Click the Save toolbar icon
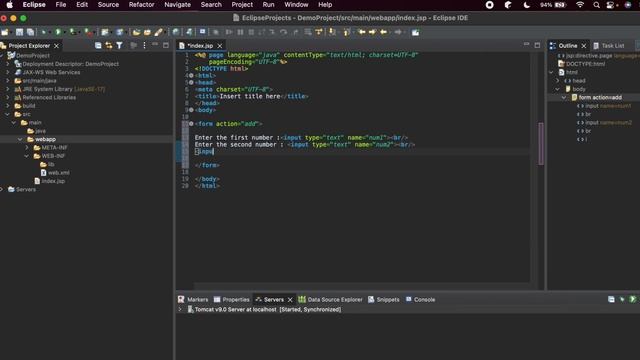 (19, 32)
